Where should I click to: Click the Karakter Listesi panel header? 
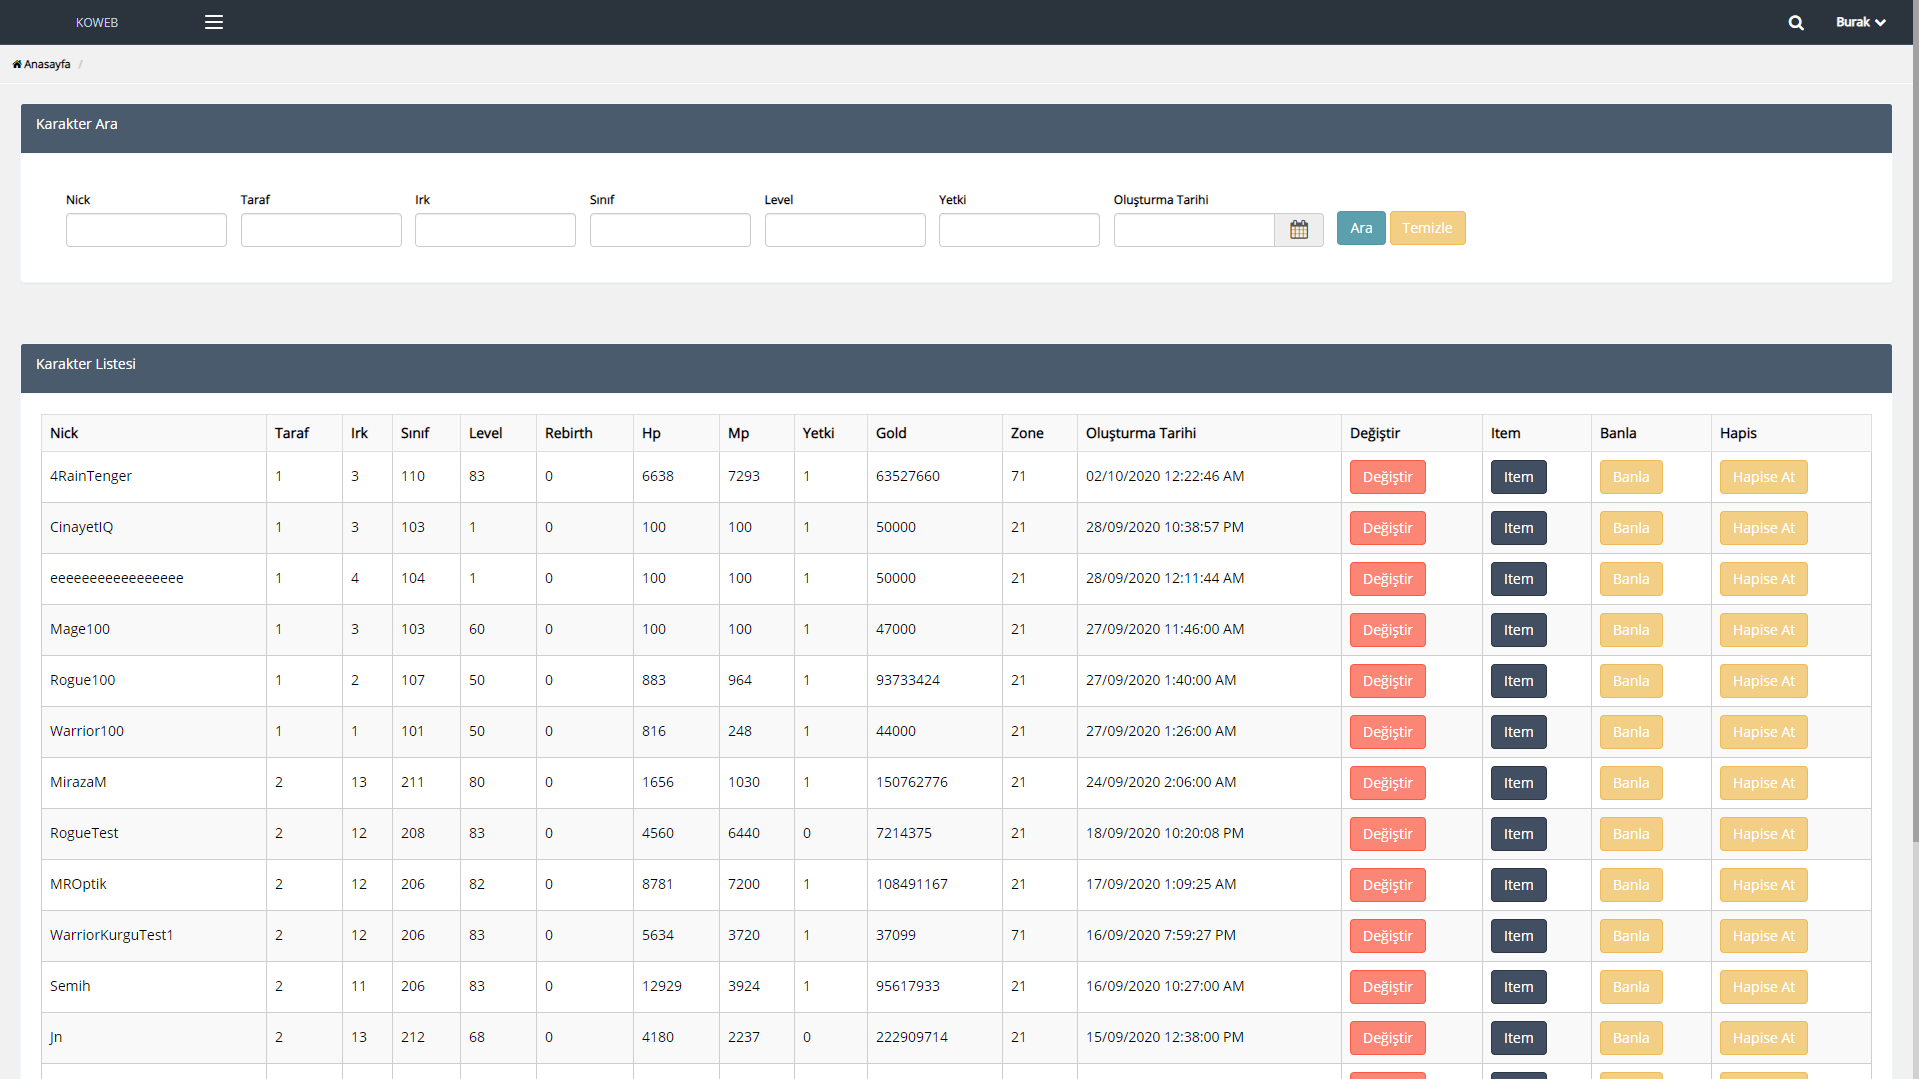tap(956, 368)
